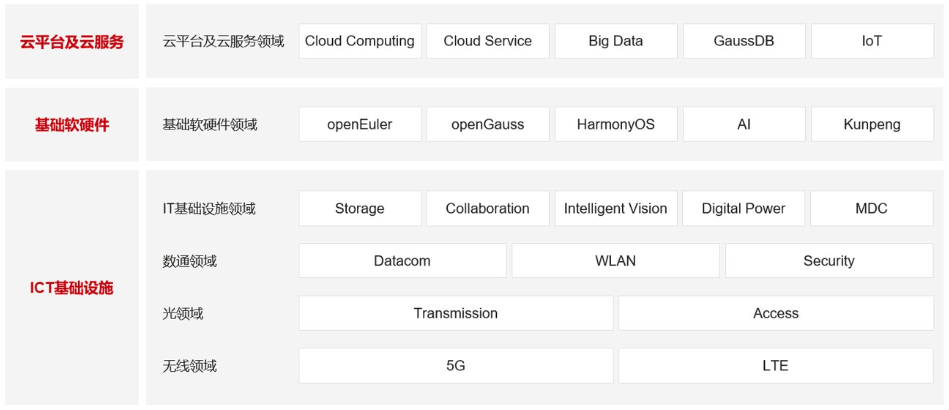Open the Security box

point(829,261)
